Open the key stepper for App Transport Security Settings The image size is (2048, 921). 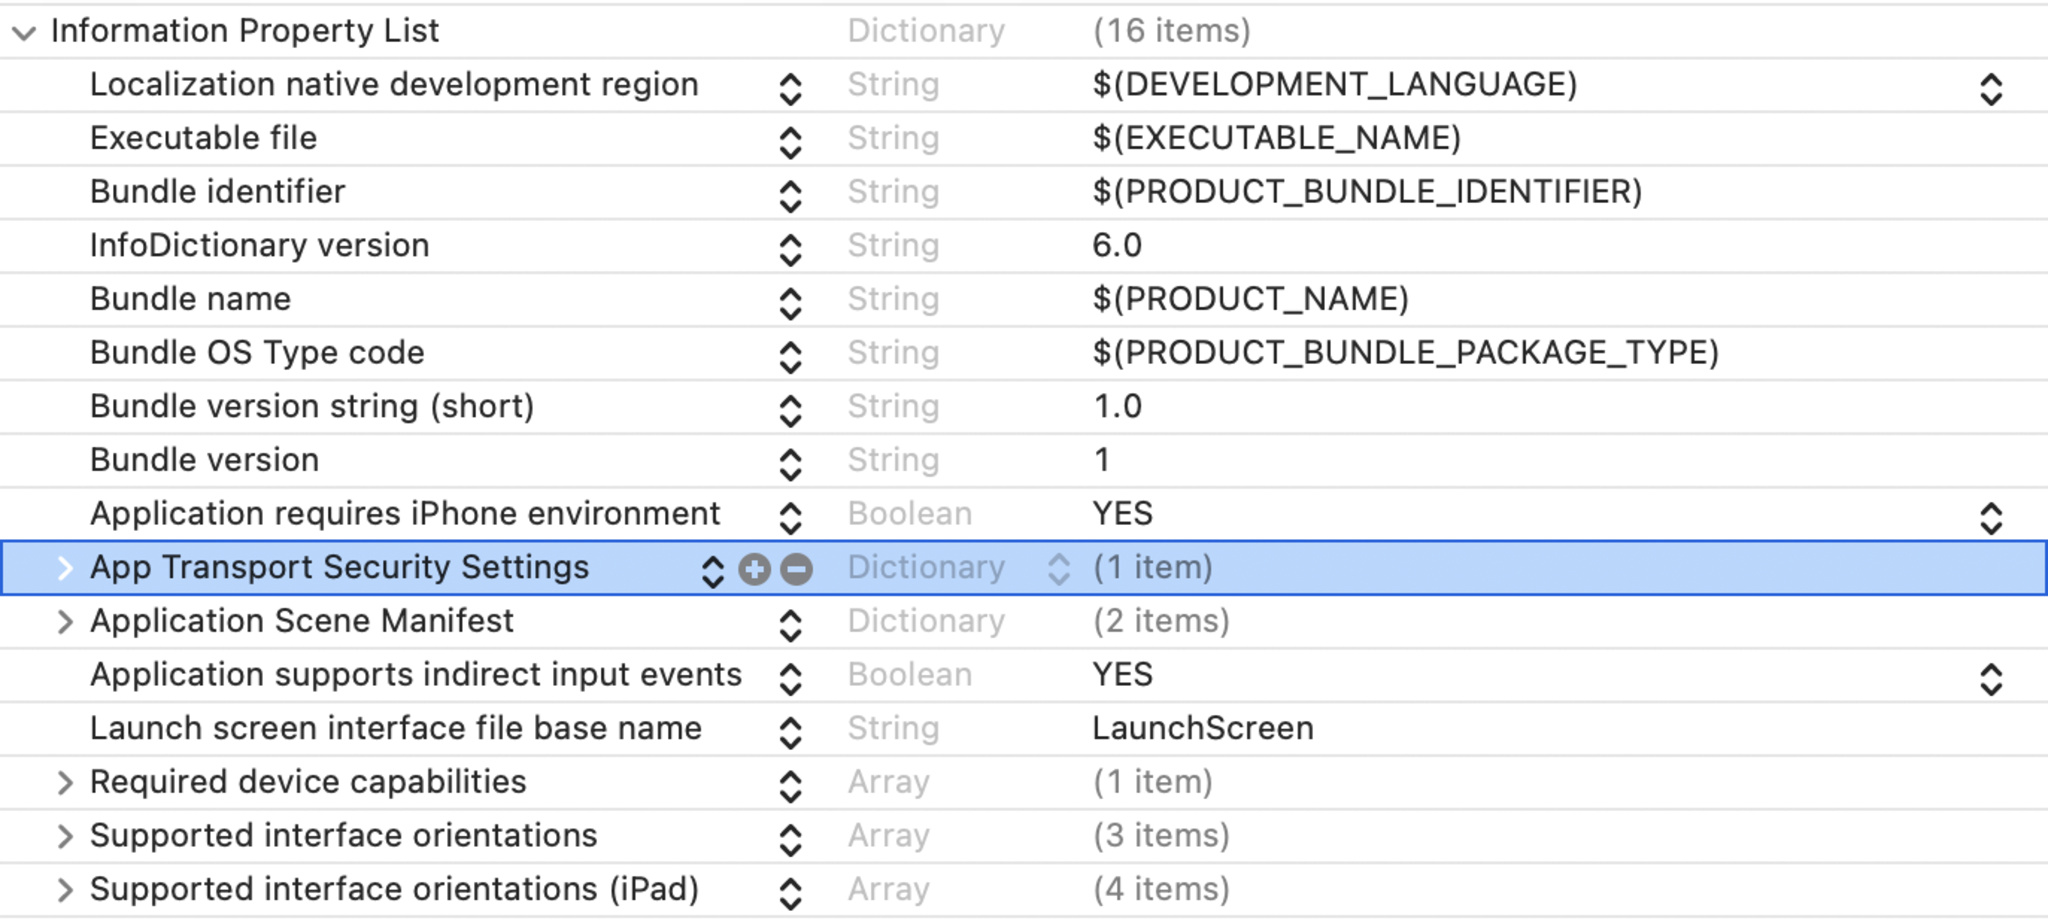pyautogui.click(x=712, y=571)
